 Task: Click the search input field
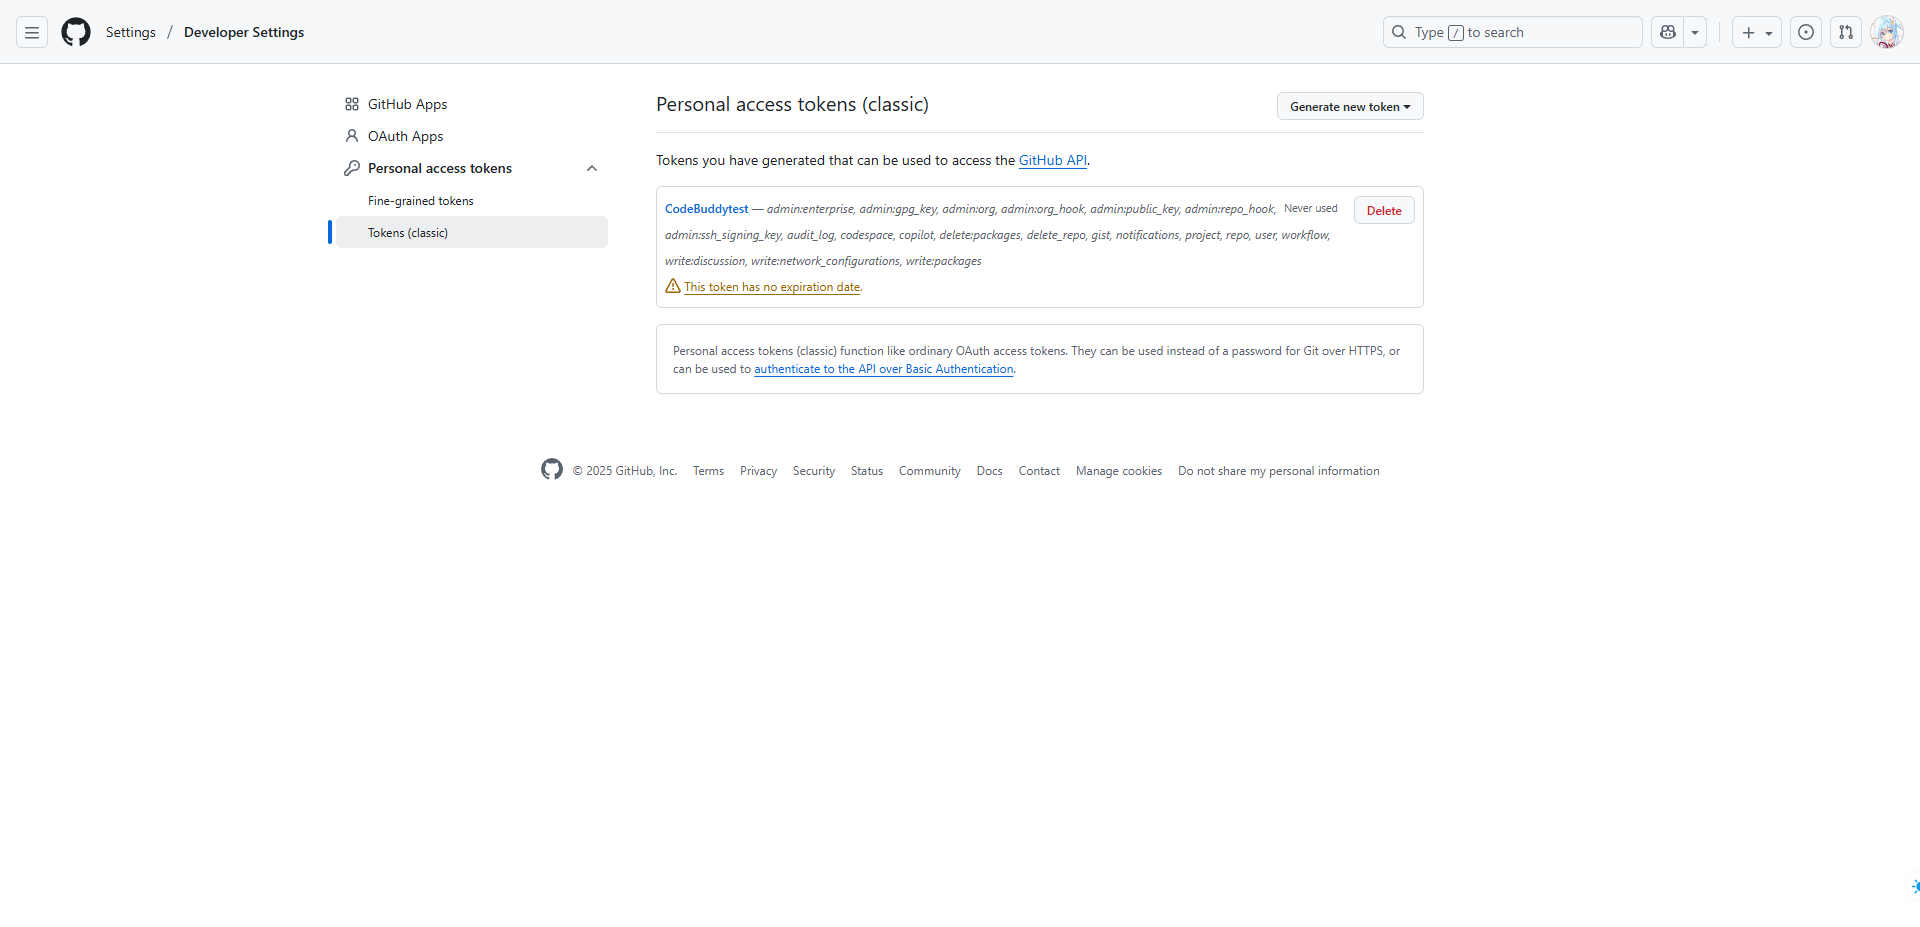tap(1512, 32)
